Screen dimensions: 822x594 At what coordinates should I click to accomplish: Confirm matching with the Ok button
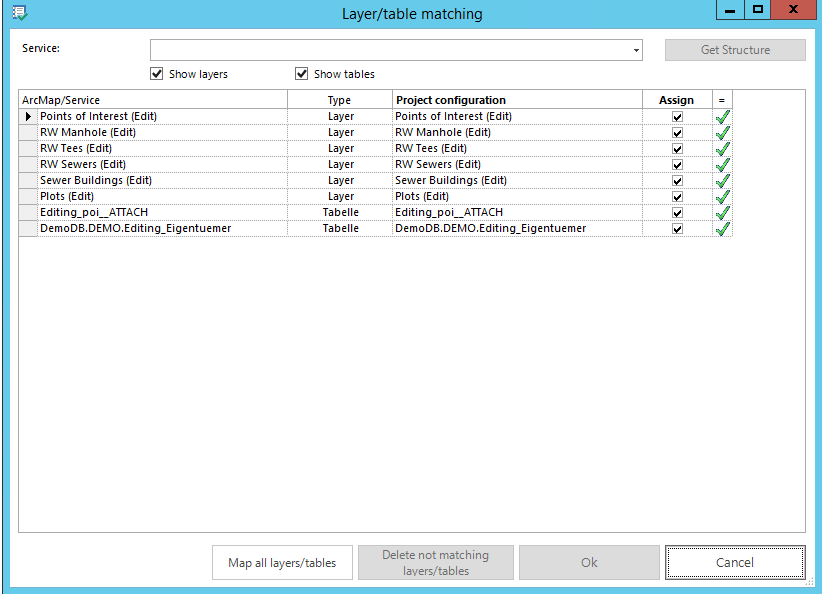click(x=589, y=562)
